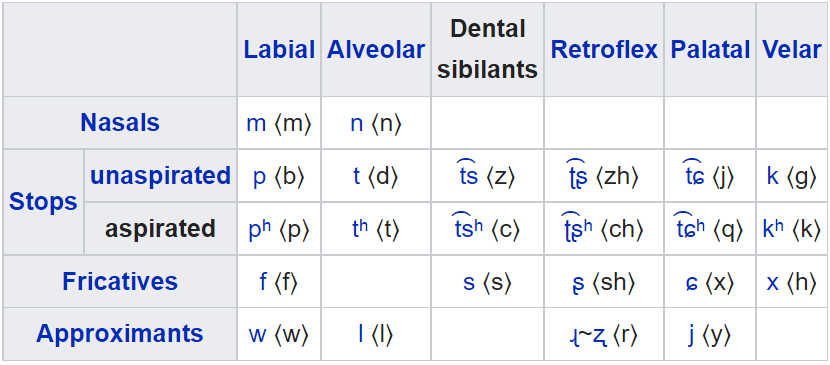Image resolution: width=830 pixels, height=365 pixels.
Task: Open the unaspirated row header link
Action: [160, 176]
